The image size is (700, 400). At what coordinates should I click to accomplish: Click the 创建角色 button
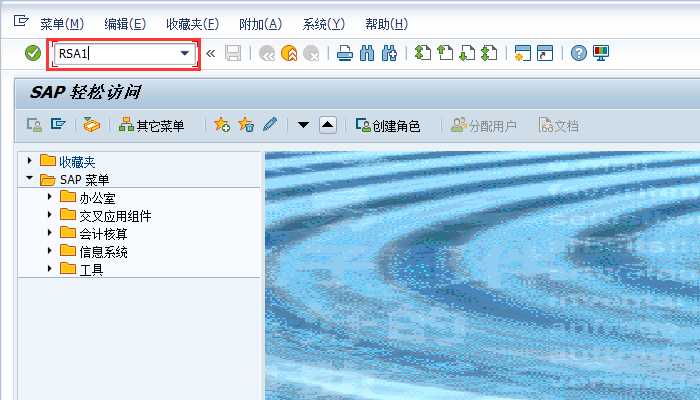tap(388, 126)
